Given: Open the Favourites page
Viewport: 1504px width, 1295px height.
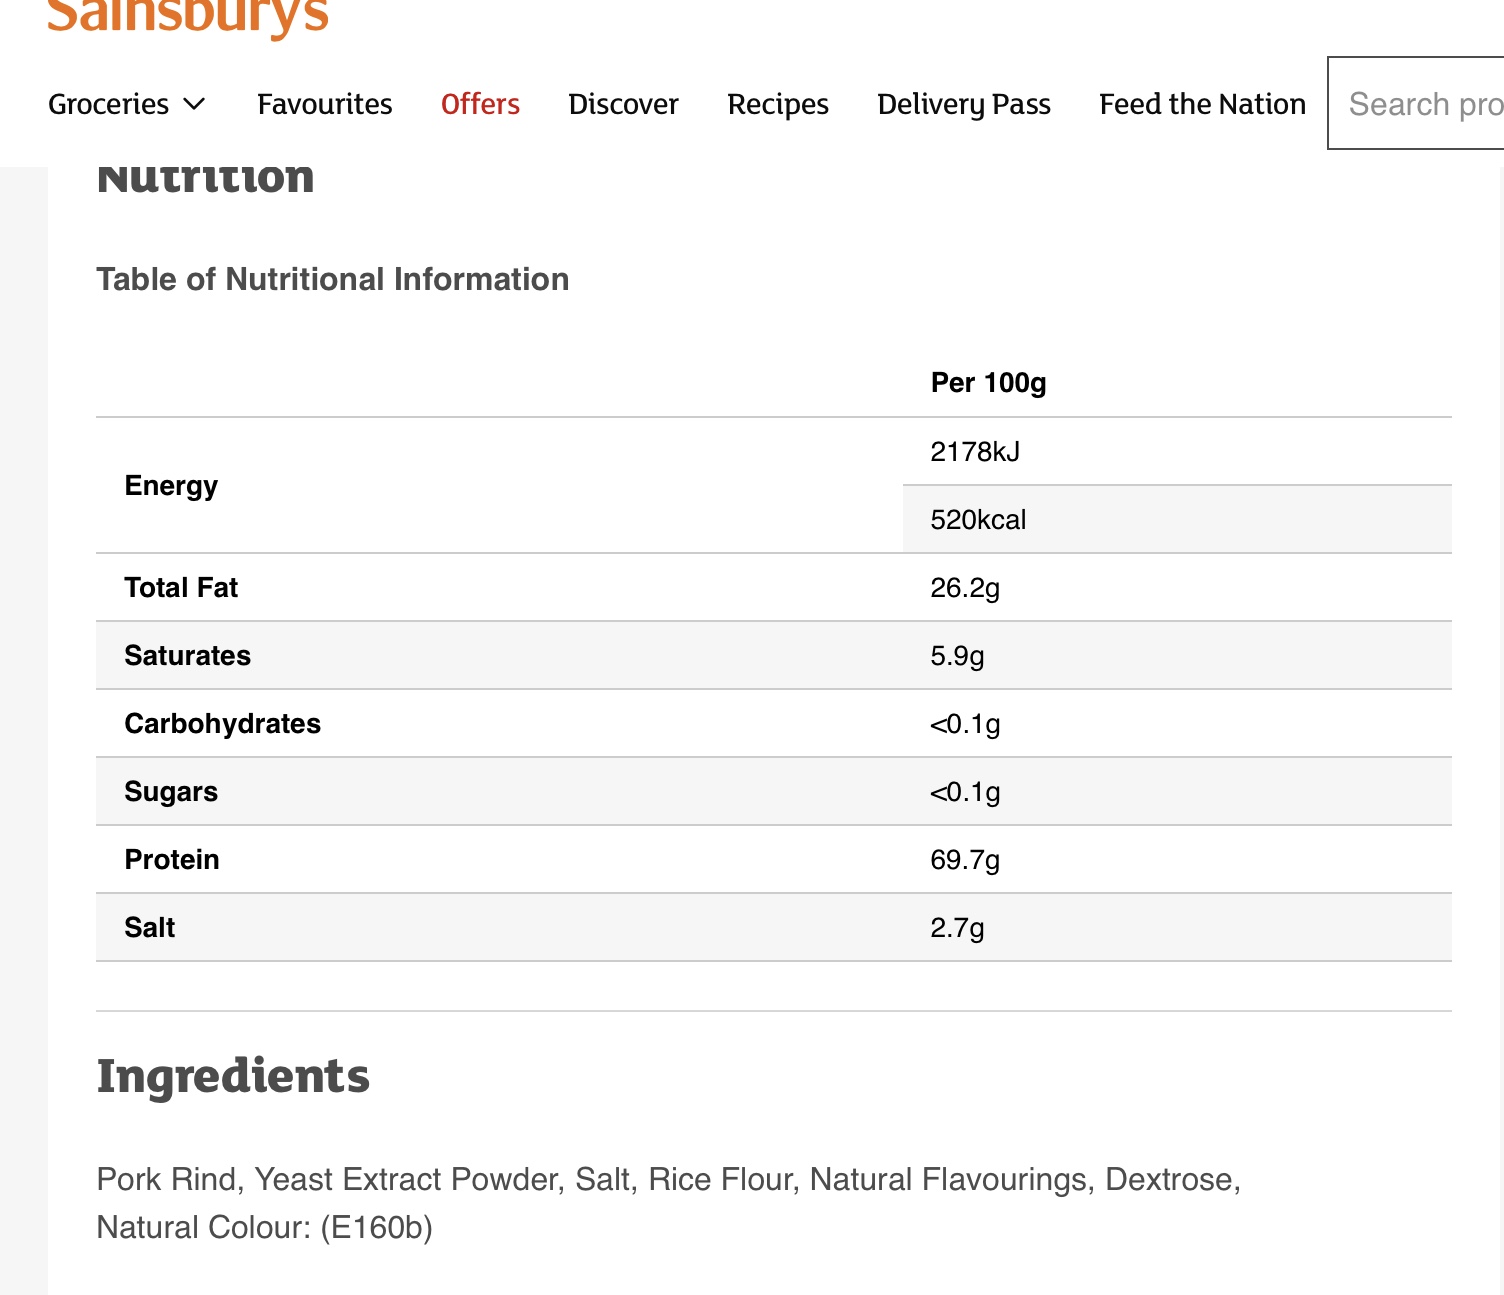Looking at the screenshot, I should 324,104.
